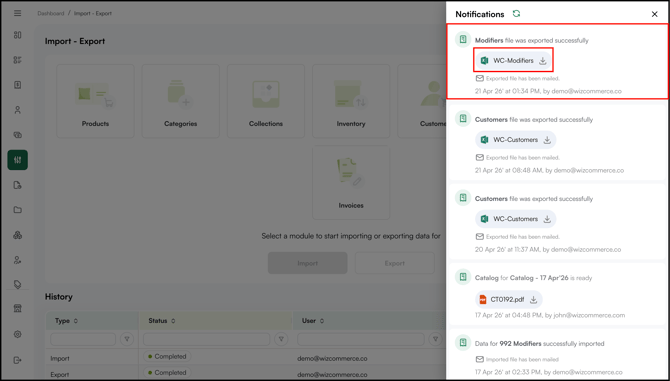The image size is (670, 381).
Task: Open the hamburger menu icon
Action: point(18,13)
